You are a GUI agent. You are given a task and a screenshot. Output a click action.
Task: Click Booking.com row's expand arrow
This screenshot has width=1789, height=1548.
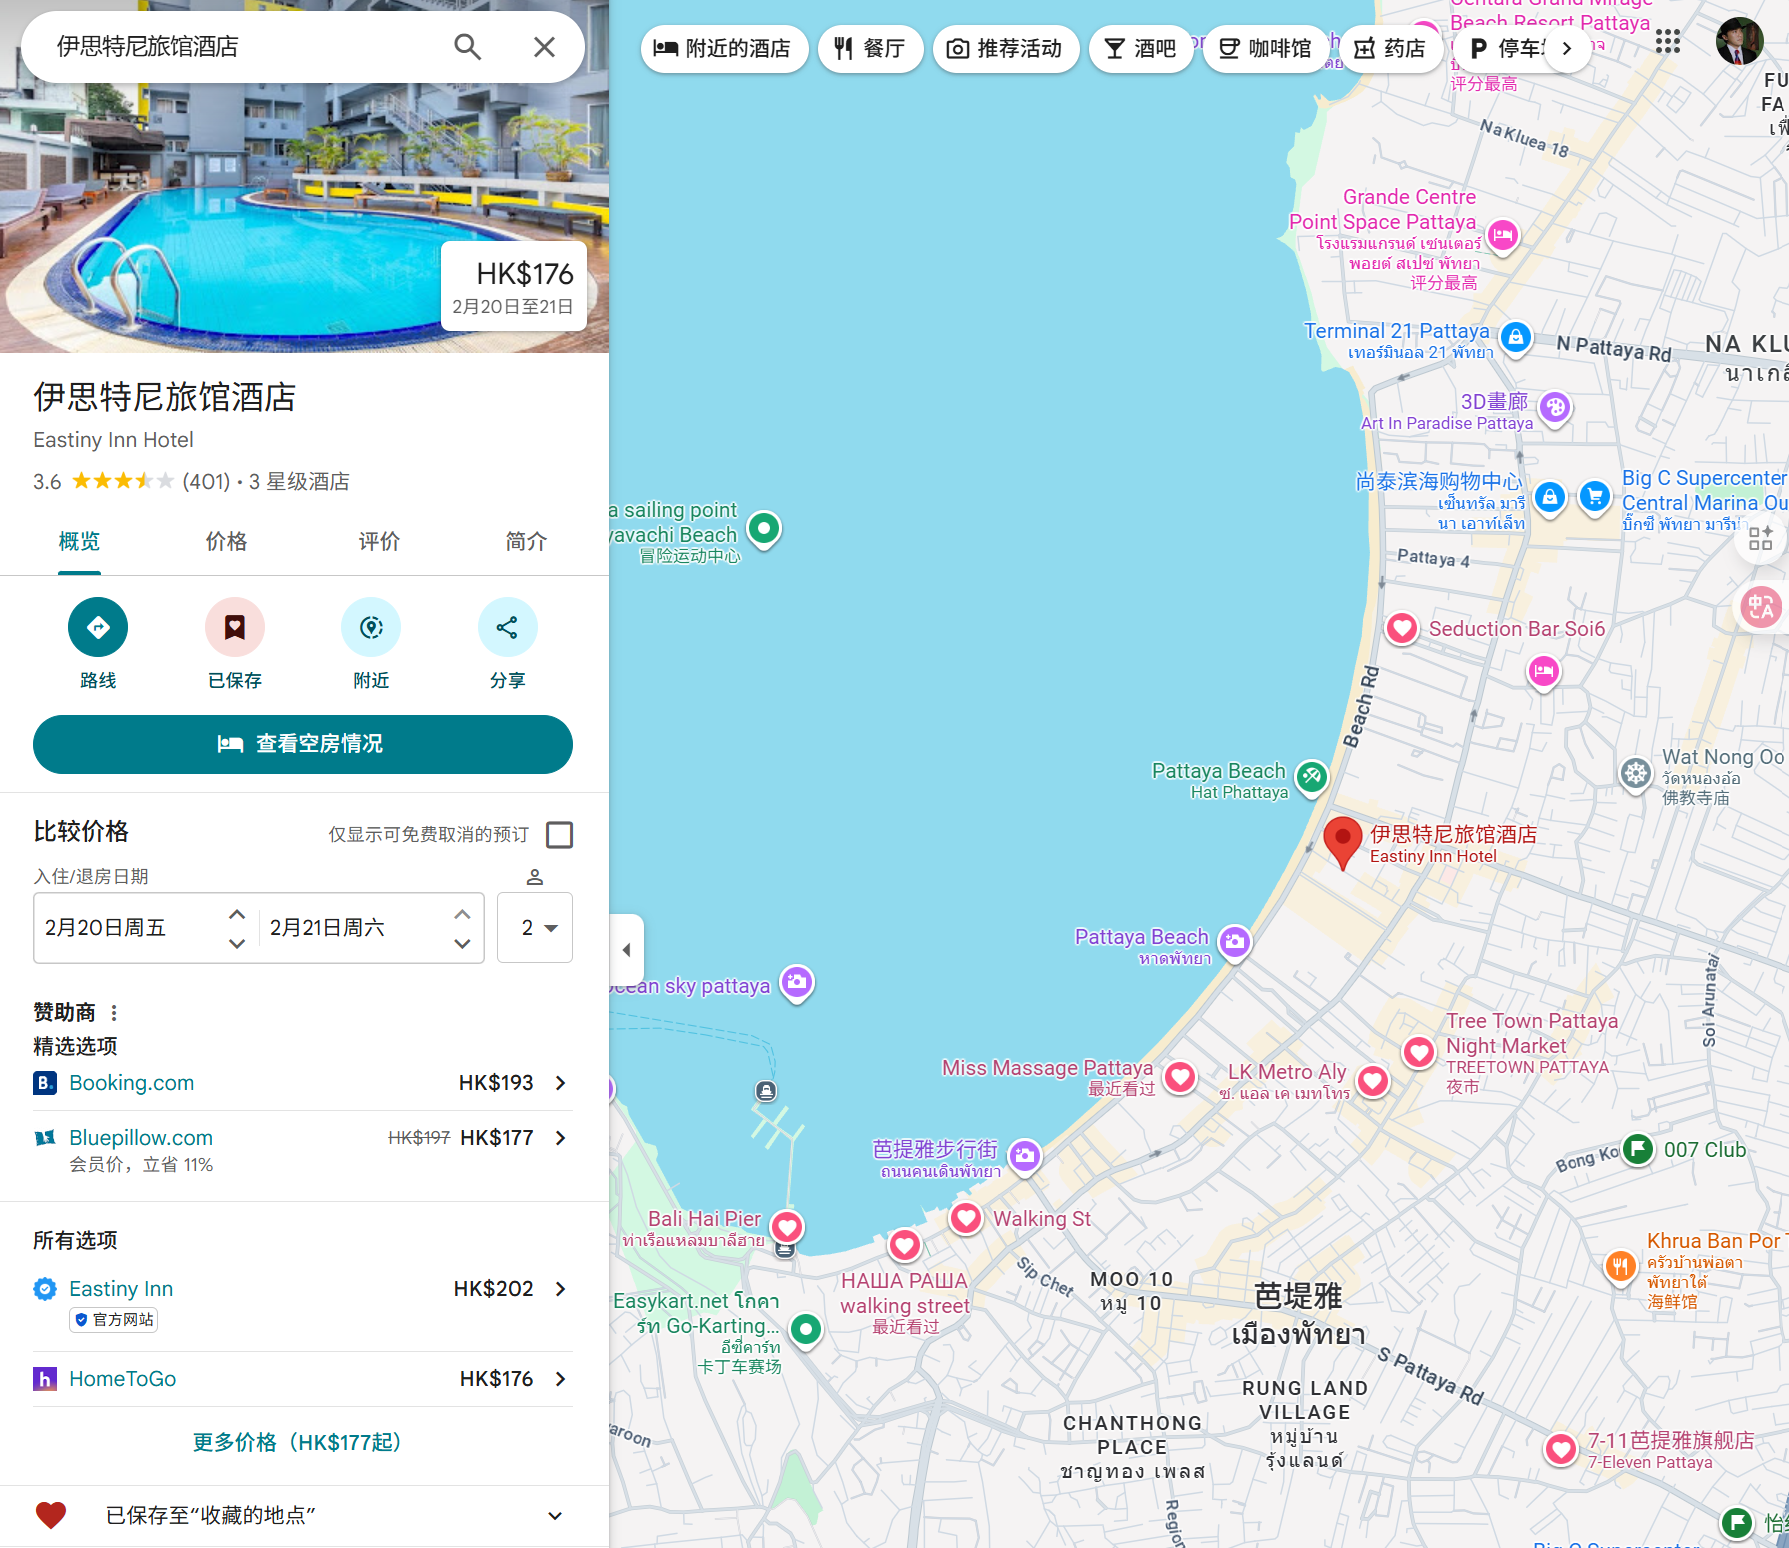pyautogui.click(x=561, y=1083)
